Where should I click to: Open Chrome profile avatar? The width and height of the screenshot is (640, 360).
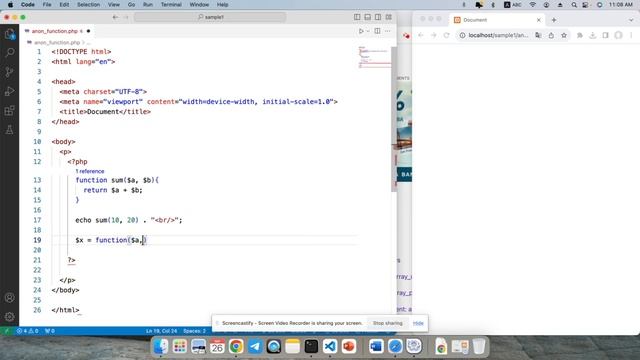(x=618, y=36)
